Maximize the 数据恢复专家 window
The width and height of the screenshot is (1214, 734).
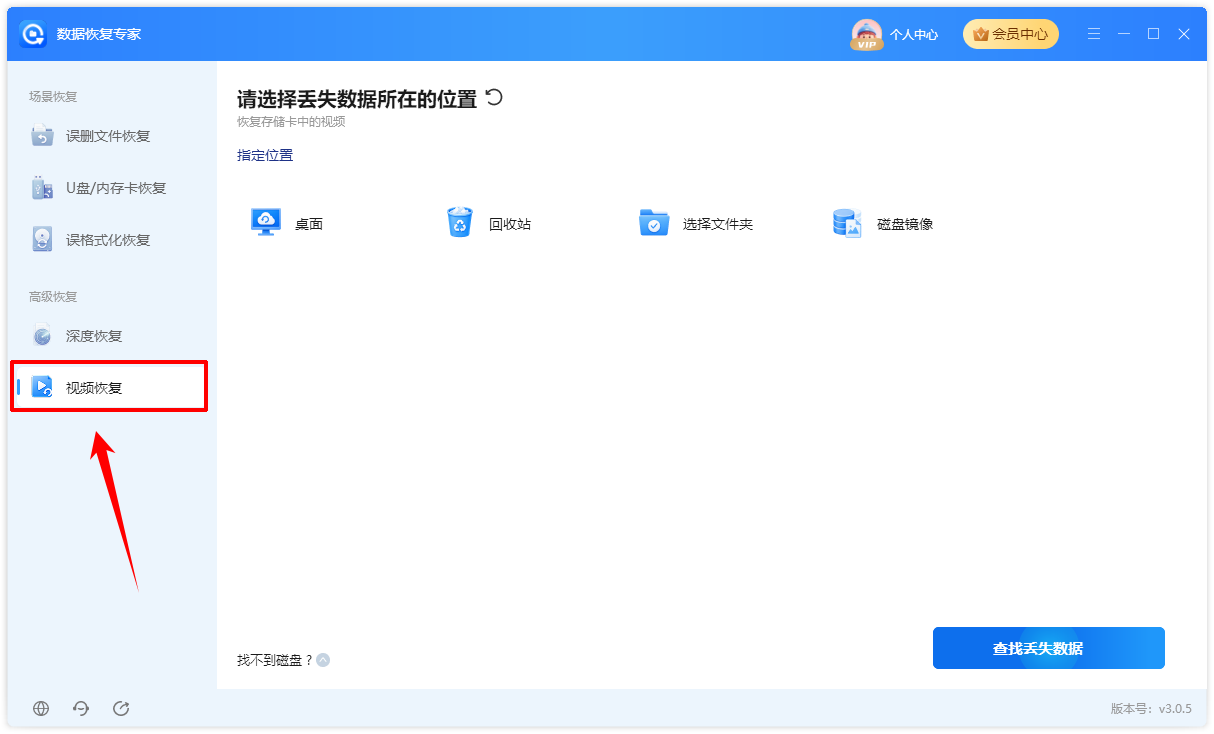click(1154, 34)
